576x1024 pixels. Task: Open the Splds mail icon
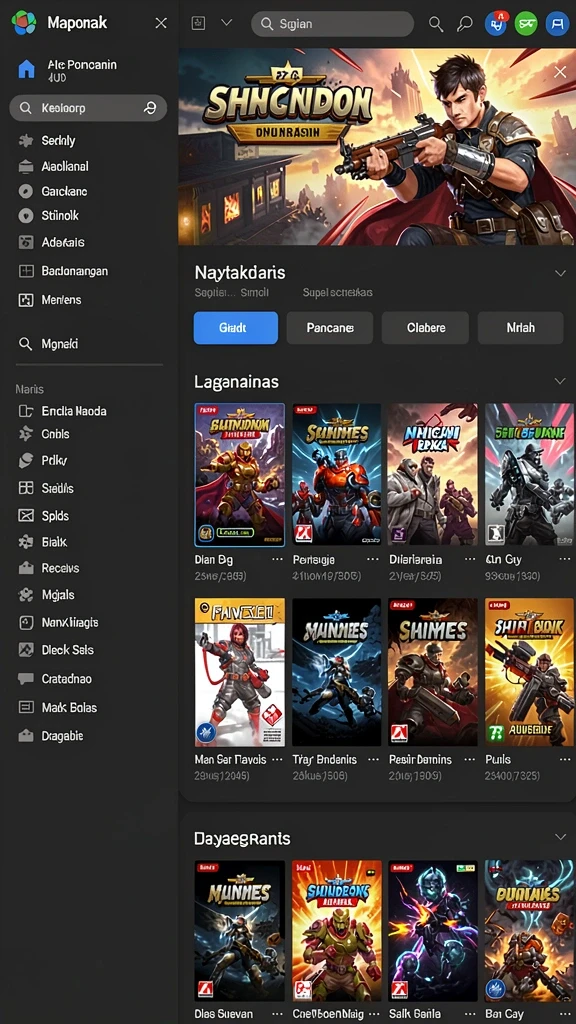tap(25, 515)
